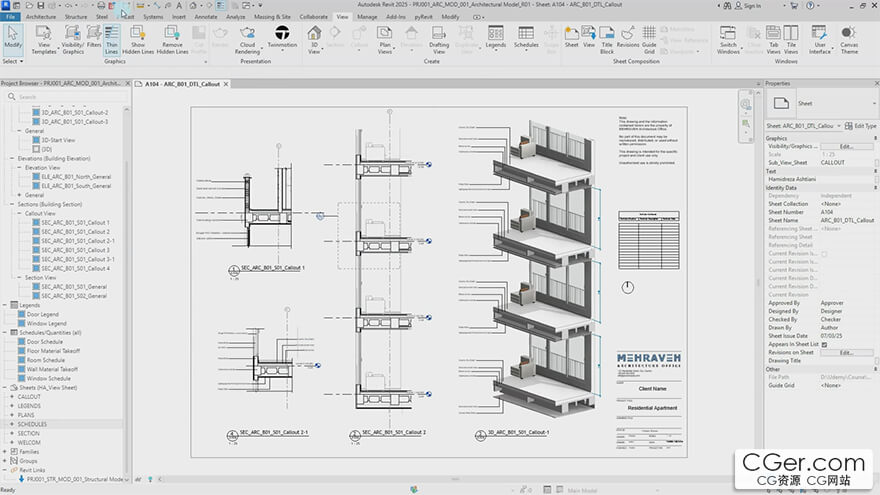Select Door Schedule in Project Browser

point(47,342)
